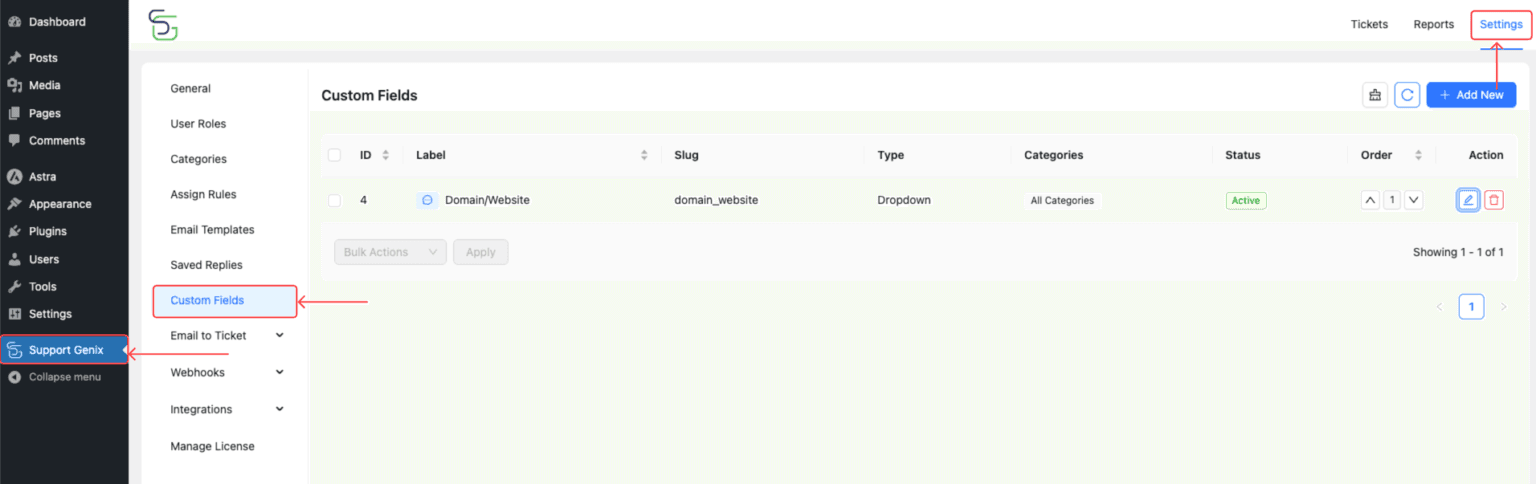Open Dashboard icon in WordPress sidebar
Screen dimensions: 1536x484
[x=15, y=22]
